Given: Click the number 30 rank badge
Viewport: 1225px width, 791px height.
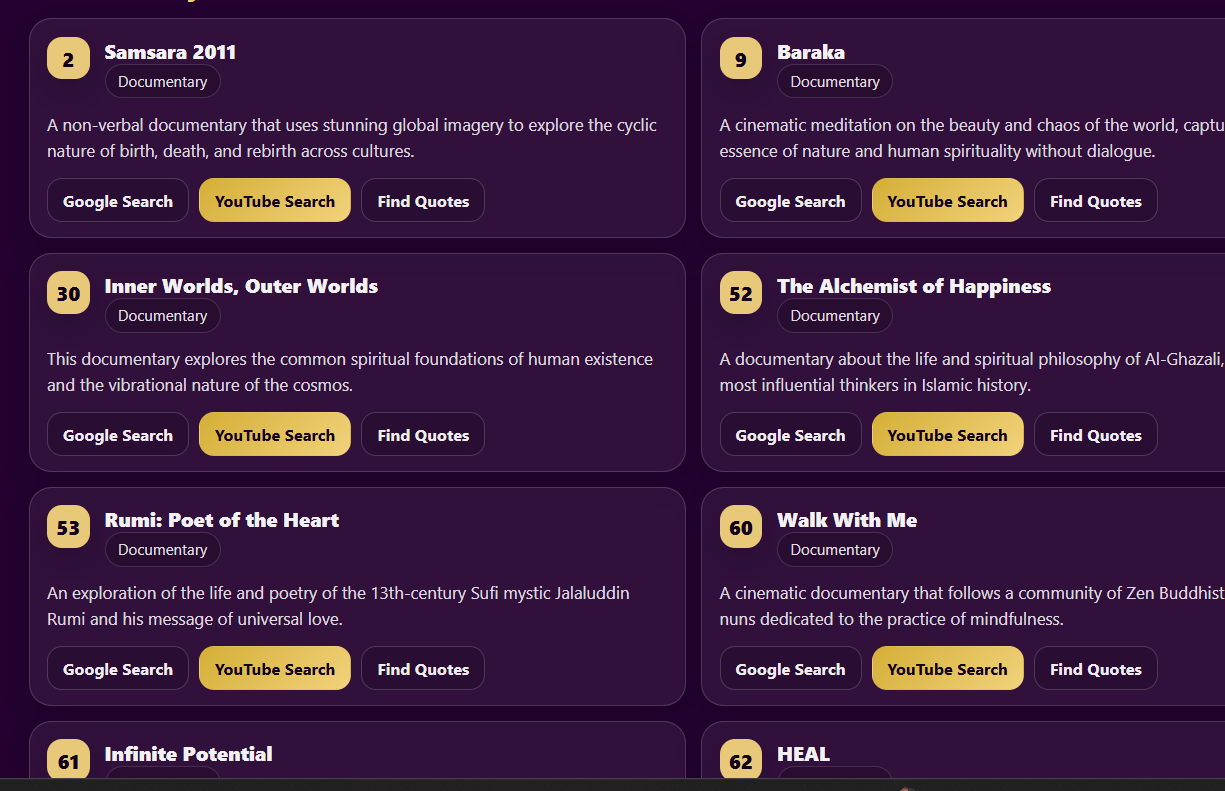Looking at the screenshot, I should [68, 293].
